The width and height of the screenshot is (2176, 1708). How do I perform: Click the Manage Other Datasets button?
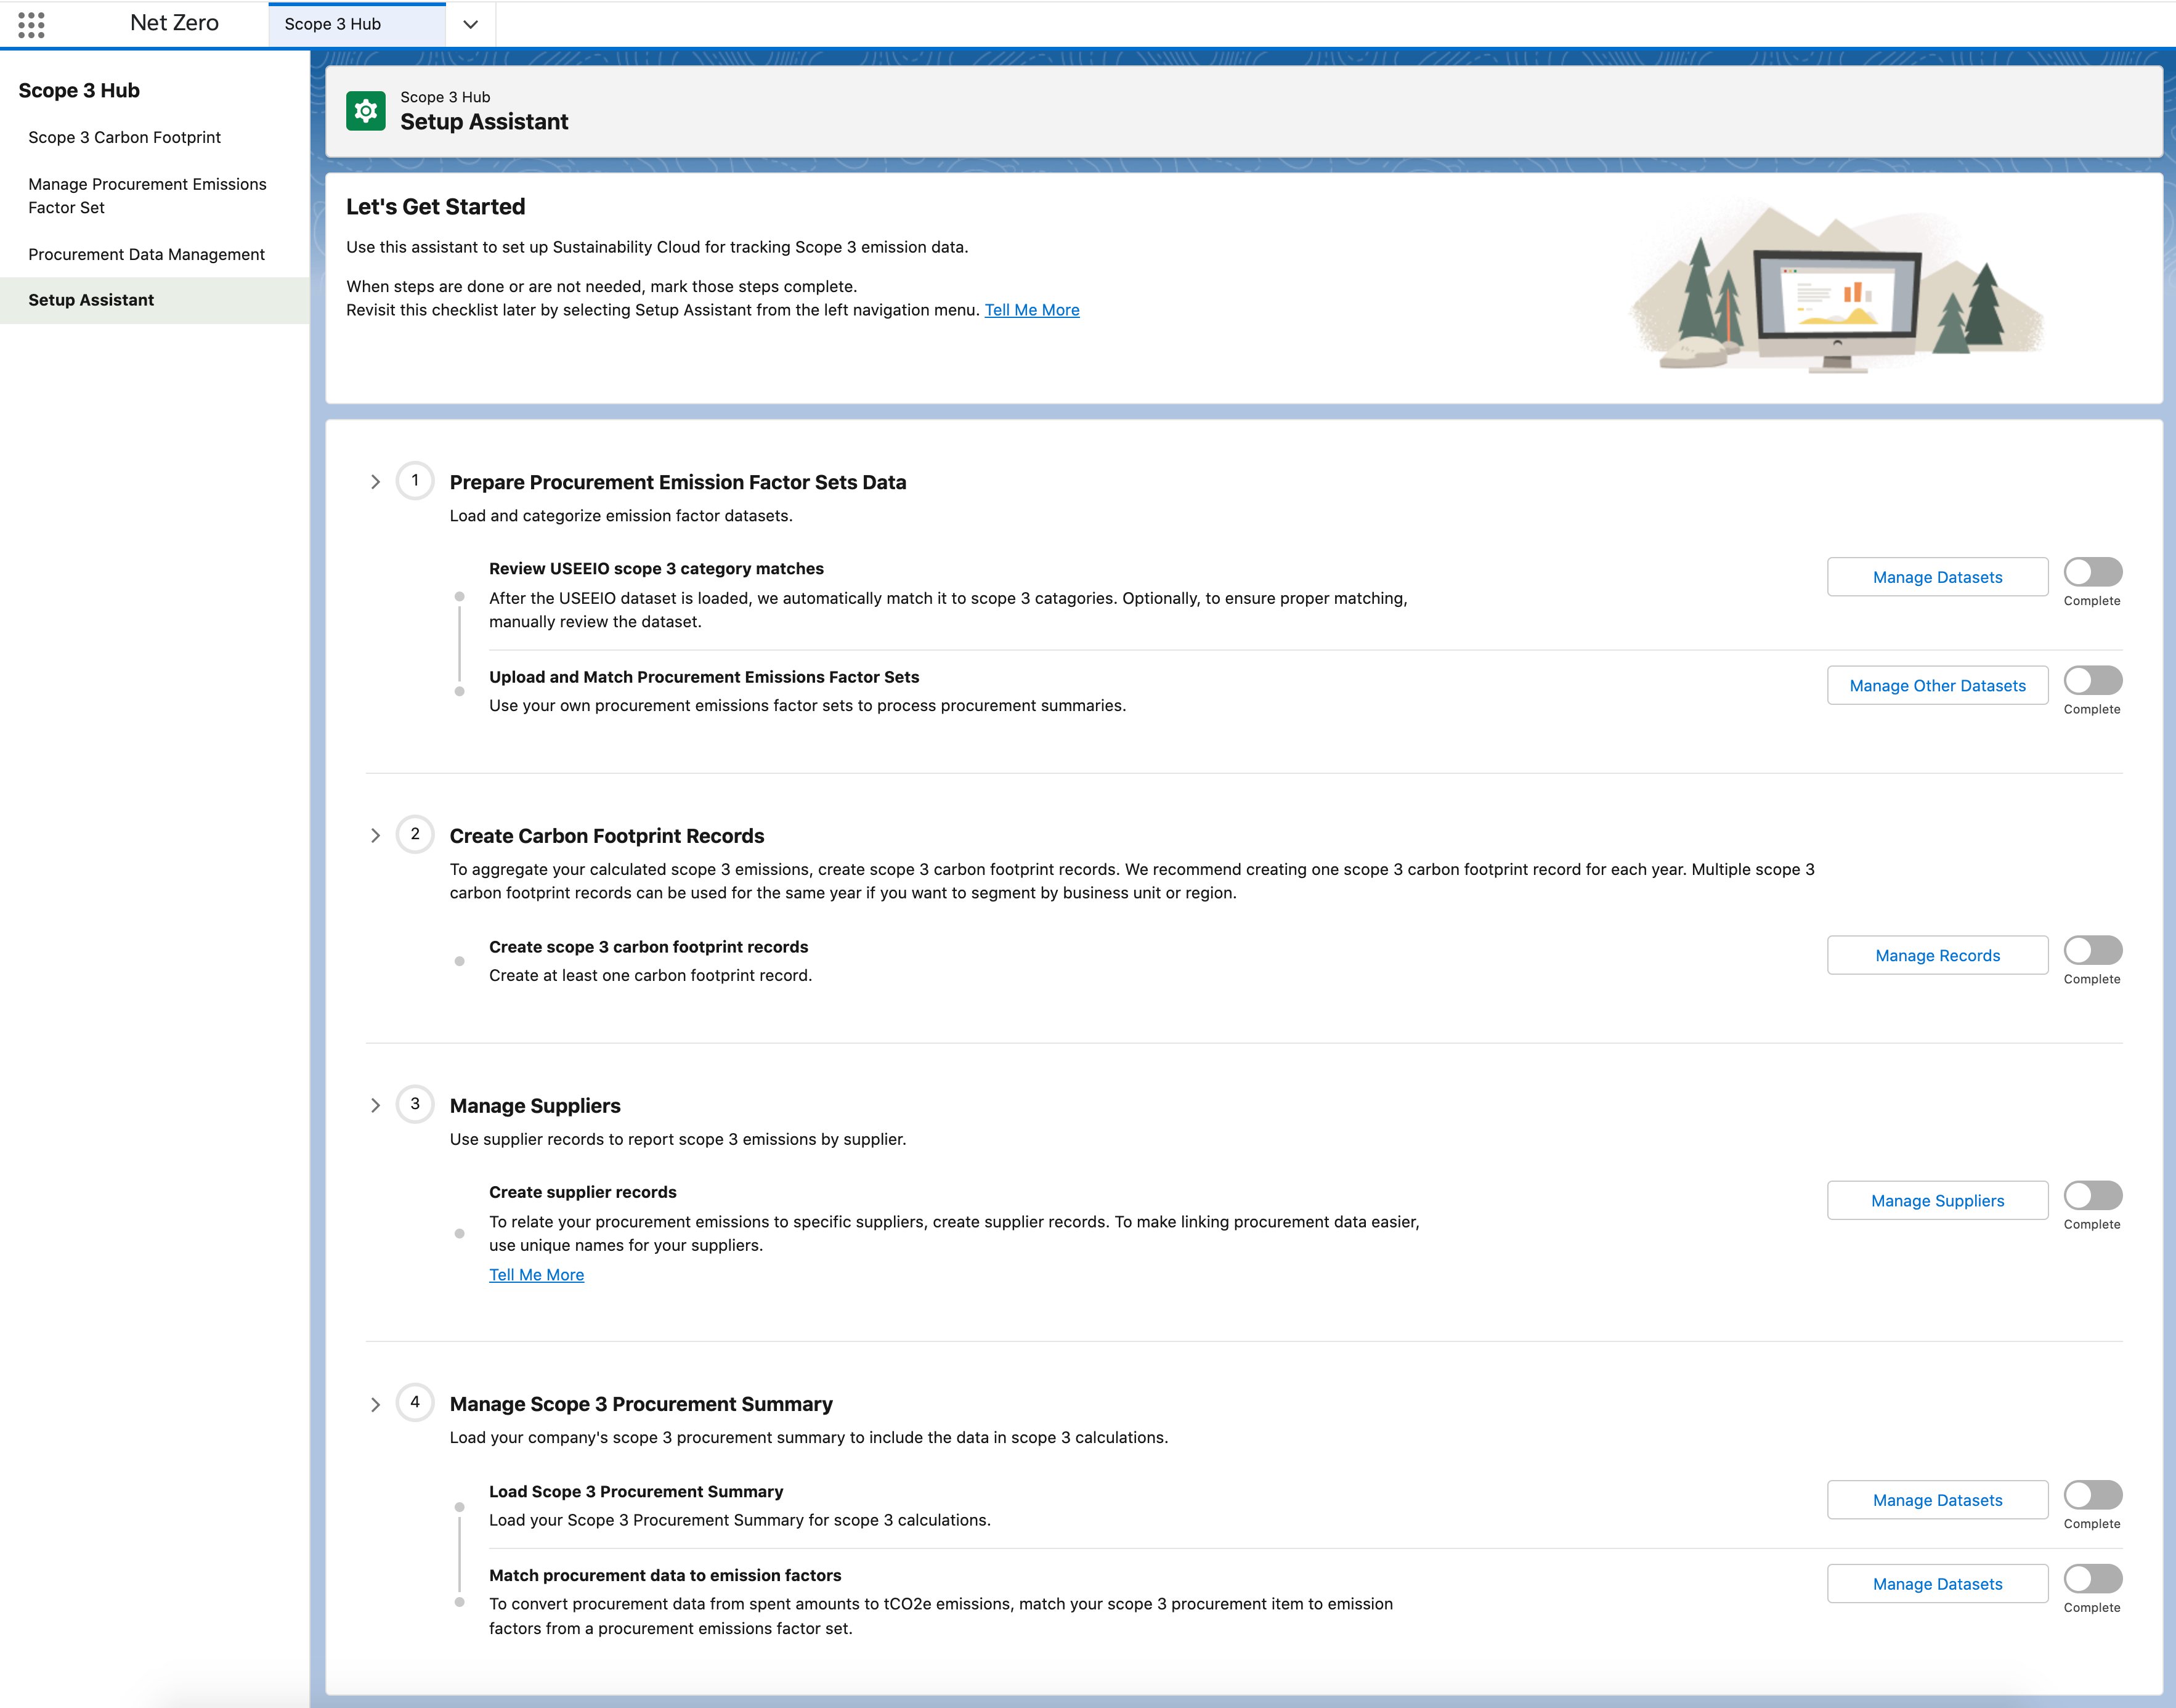tap(1937, 685)
